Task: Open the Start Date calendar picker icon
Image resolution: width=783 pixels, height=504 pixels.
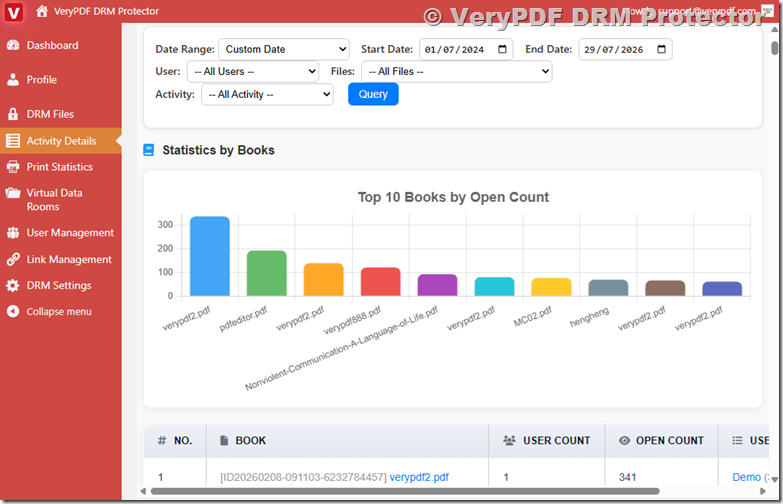Action: pos(502,49)
